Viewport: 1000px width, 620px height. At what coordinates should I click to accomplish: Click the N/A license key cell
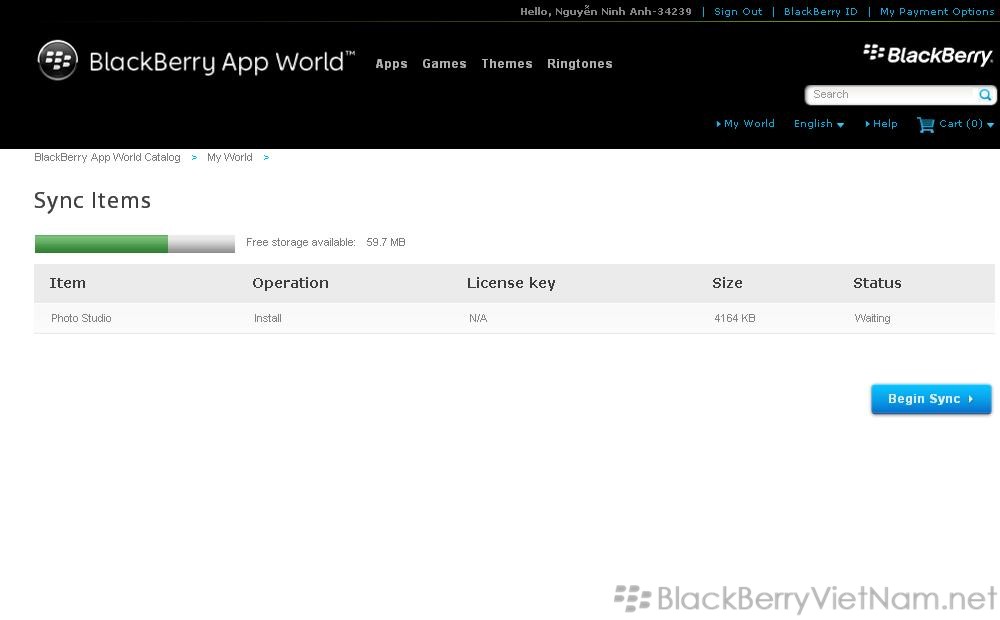click(478, 318)
